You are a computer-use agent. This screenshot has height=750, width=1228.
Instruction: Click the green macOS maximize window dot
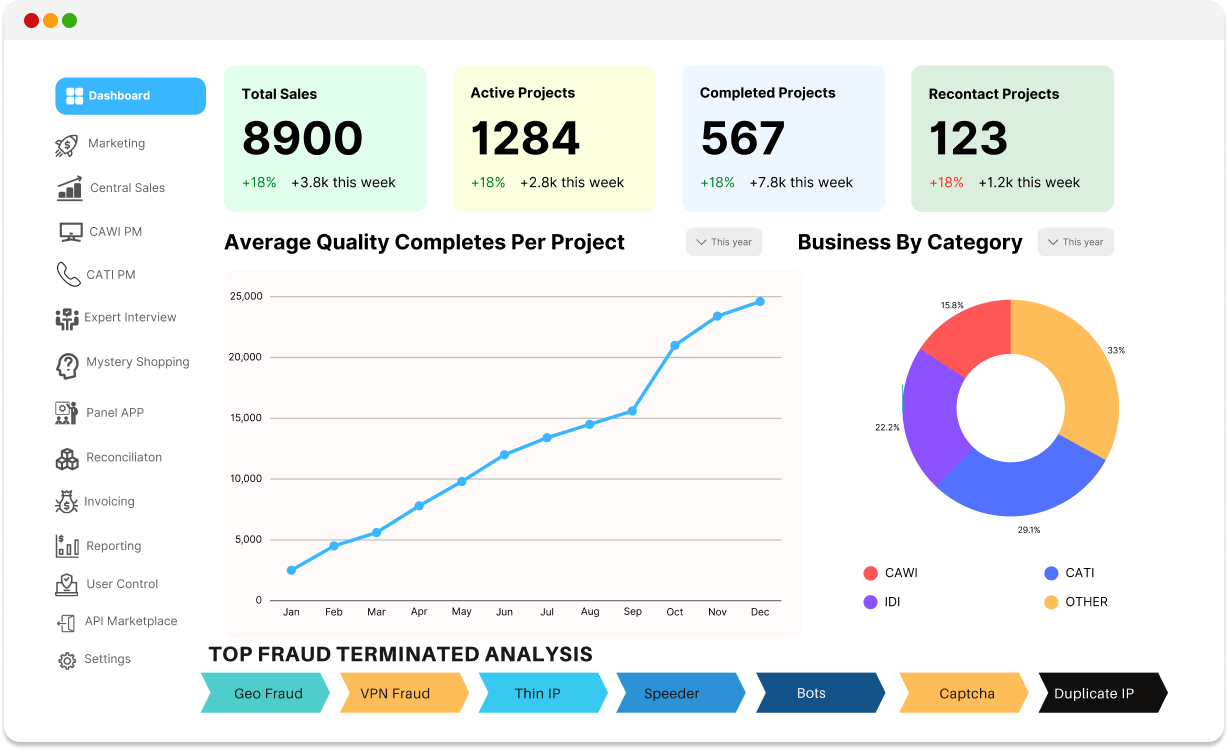(x=69, y=20)
